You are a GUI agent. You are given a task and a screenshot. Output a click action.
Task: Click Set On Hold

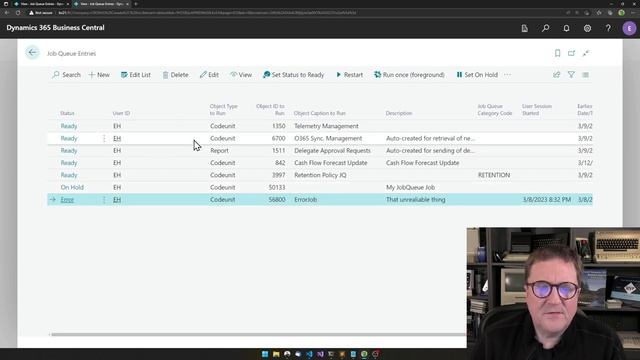pyautogui.click(x=477, y=75)
